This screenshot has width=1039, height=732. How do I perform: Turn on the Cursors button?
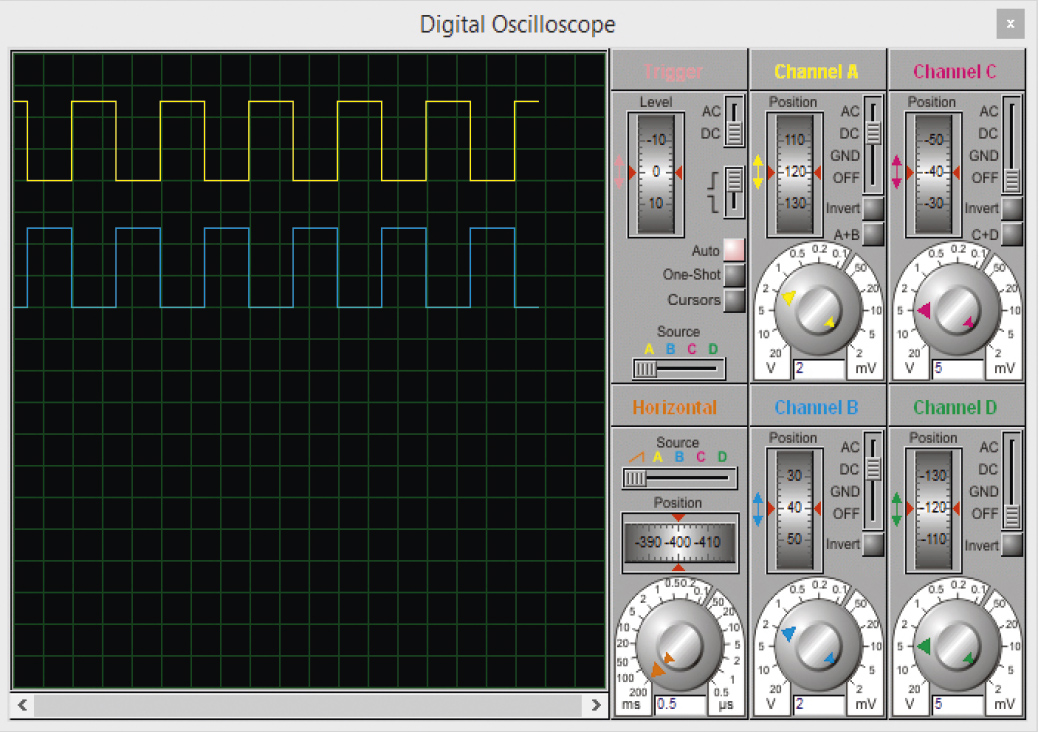pos(734,300)
